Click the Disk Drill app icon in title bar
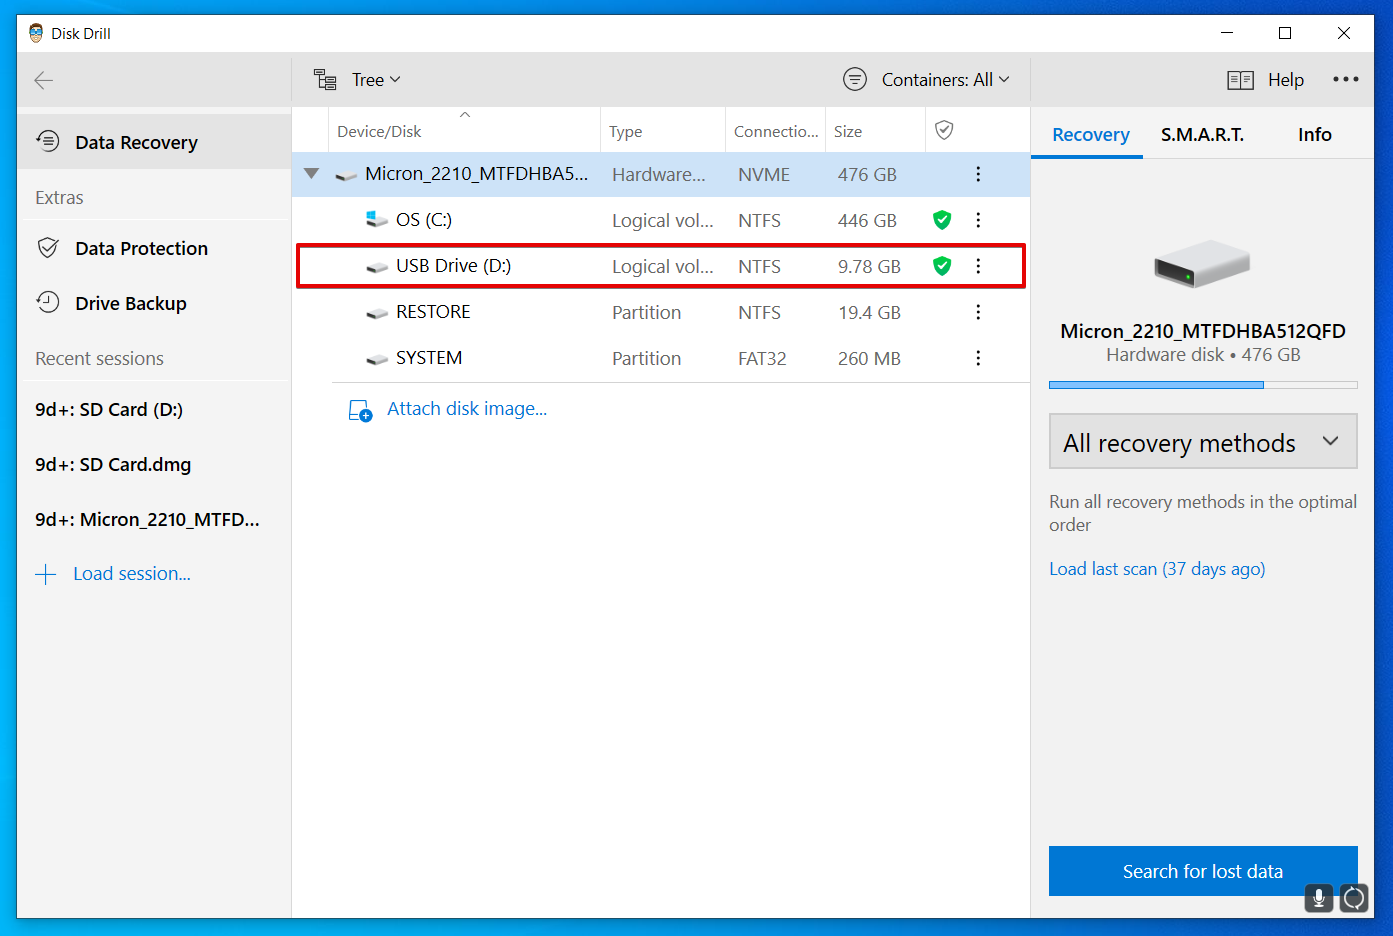Screen dimensions: 1393x936 tap(36, 33)
